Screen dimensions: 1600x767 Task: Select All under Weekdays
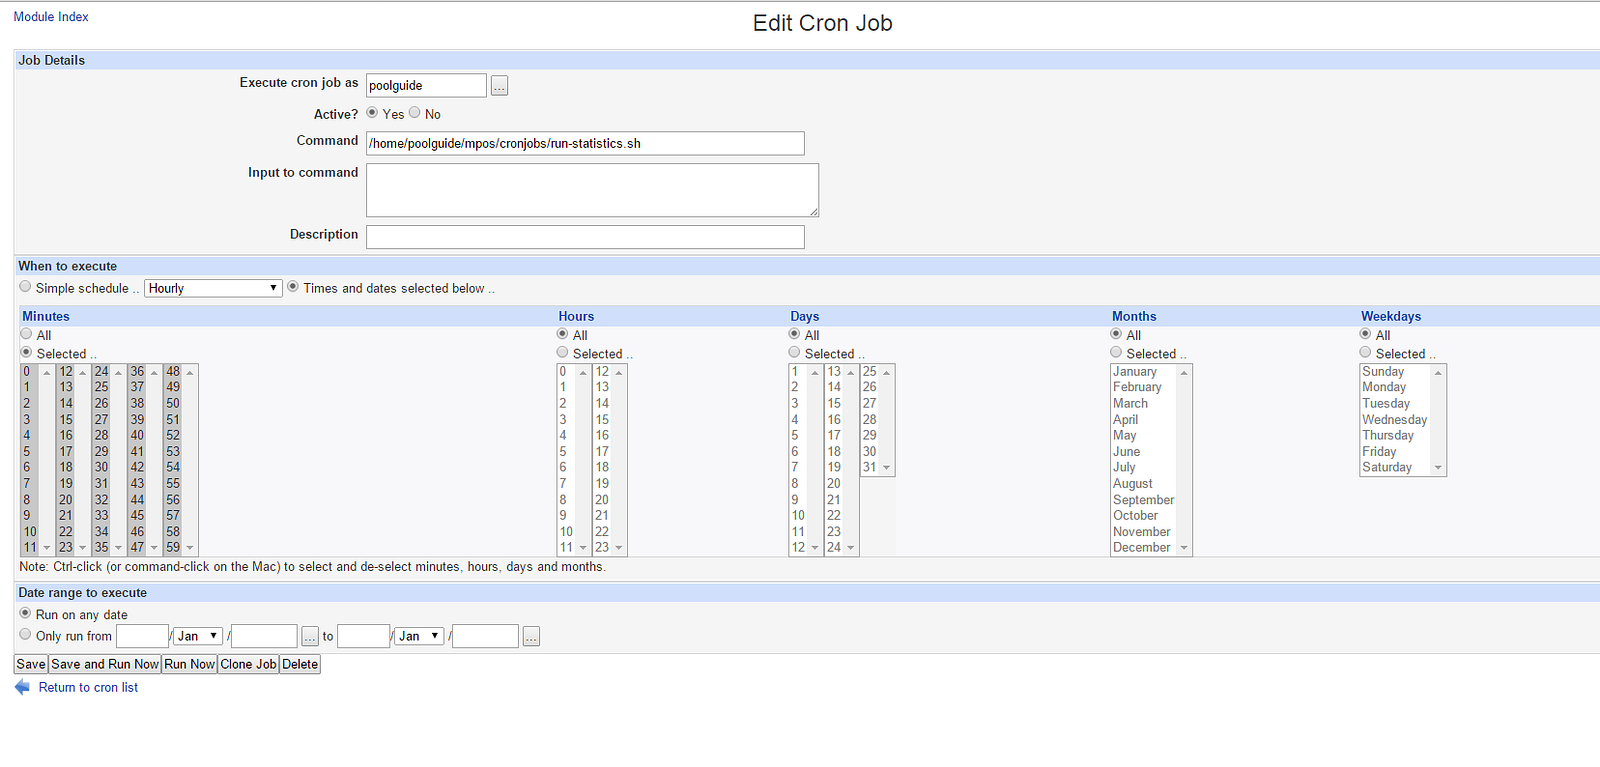tap(1365, 334)
